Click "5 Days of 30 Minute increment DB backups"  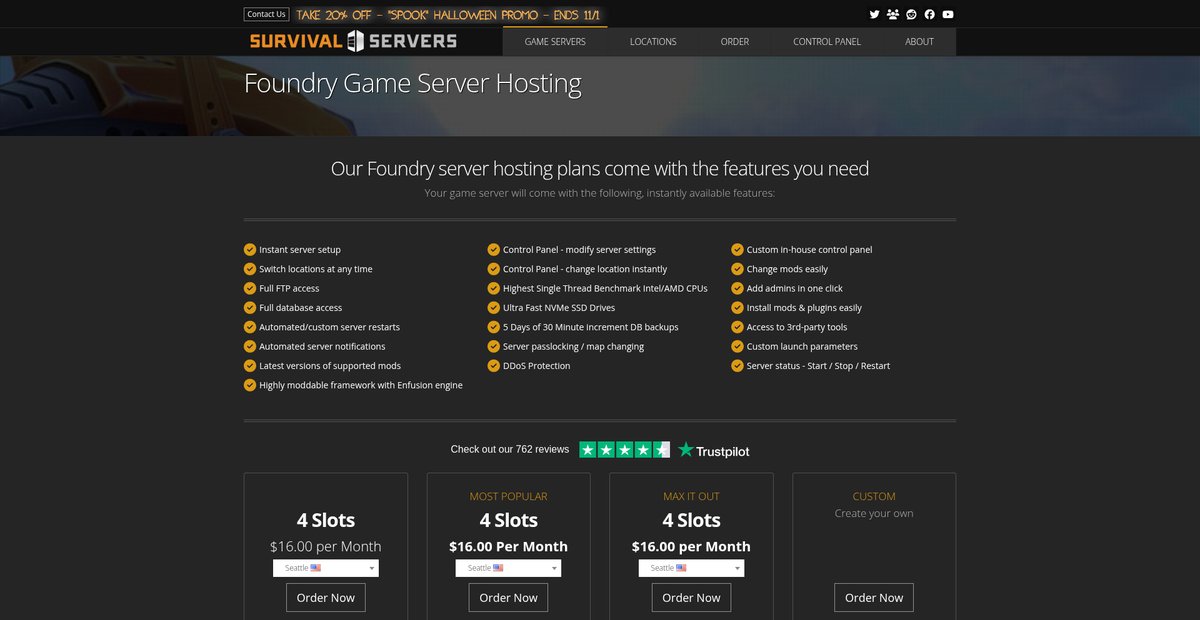[591, 327]
